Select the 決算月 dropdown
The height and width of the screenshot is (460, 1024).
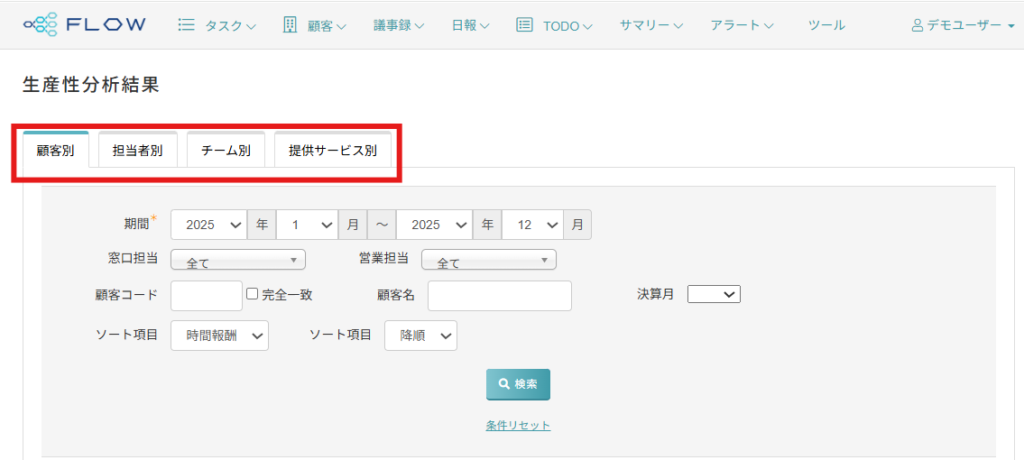[x=713, y=294]
